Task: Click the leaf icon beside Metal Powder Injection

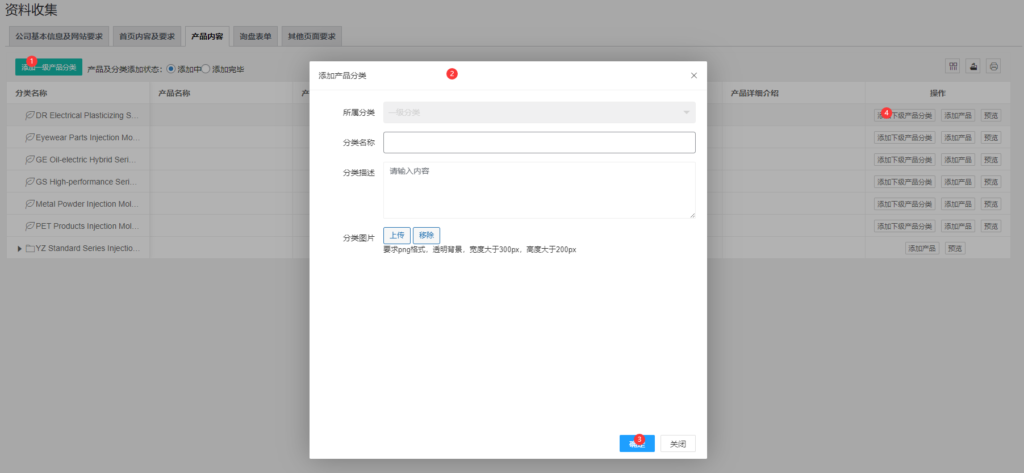Action: tap(30, 203)
